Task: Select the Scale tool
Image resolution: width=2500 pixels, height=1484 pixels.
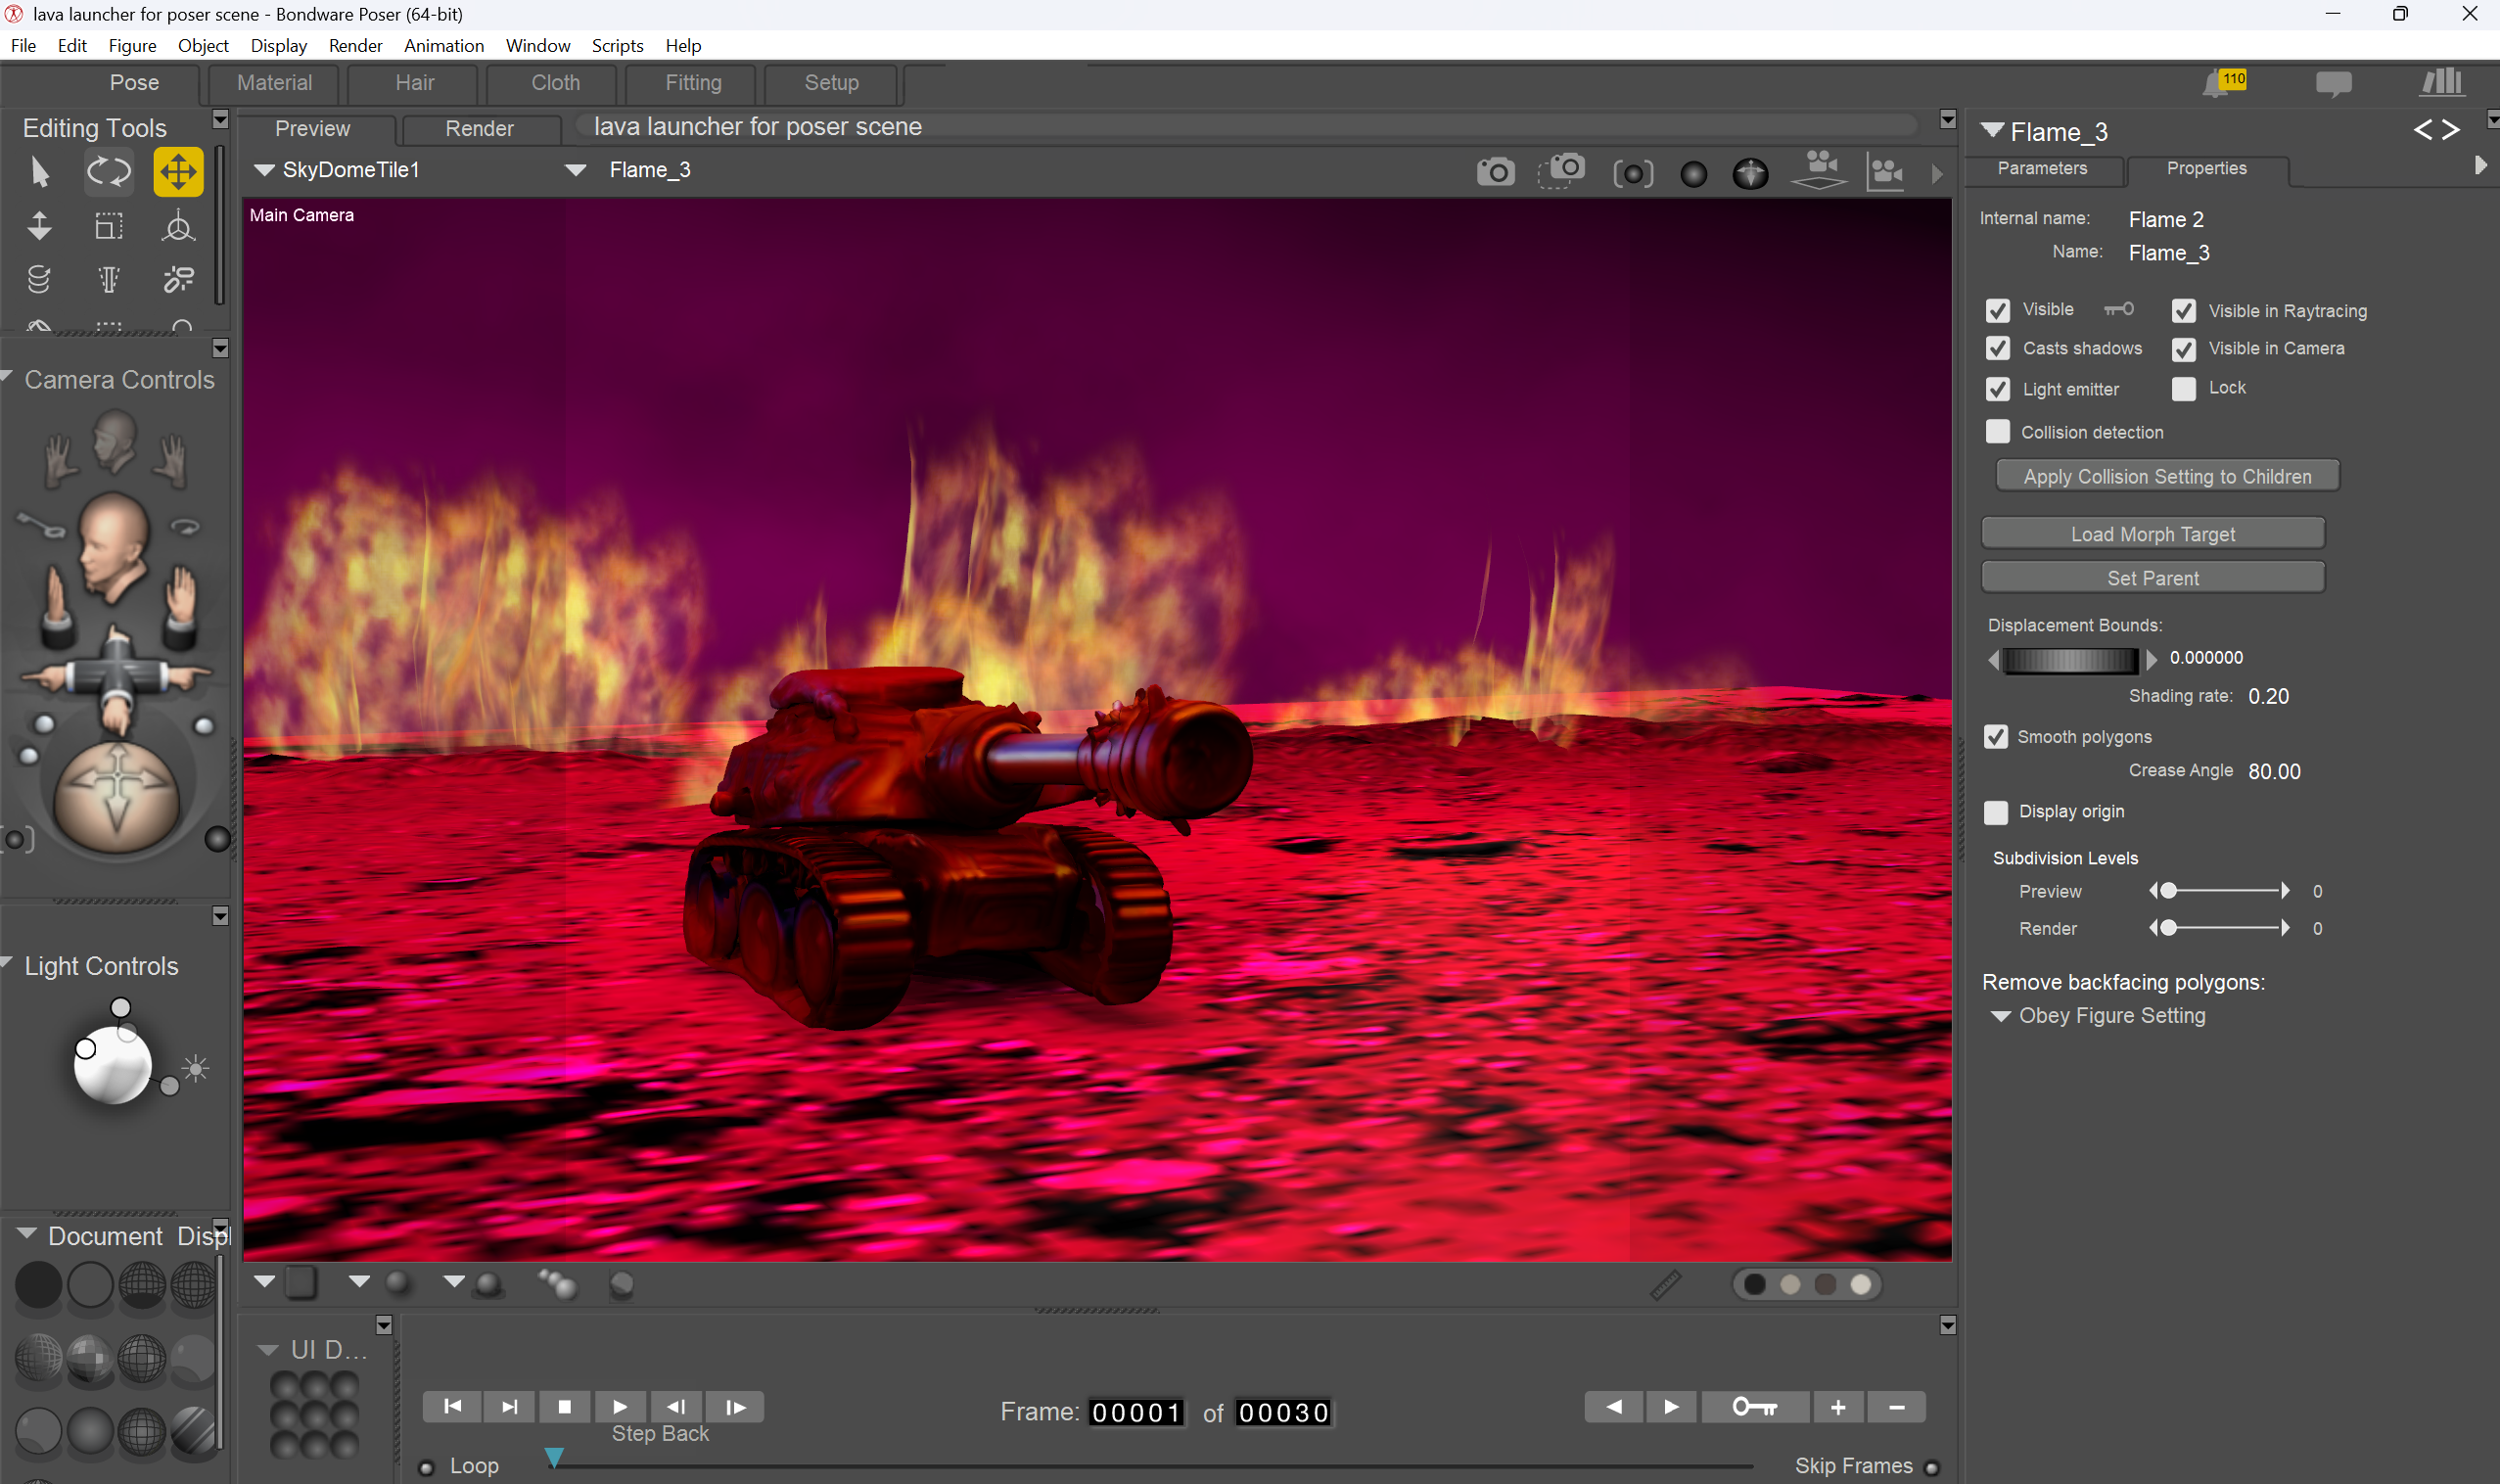Action: tap(108, 226)
